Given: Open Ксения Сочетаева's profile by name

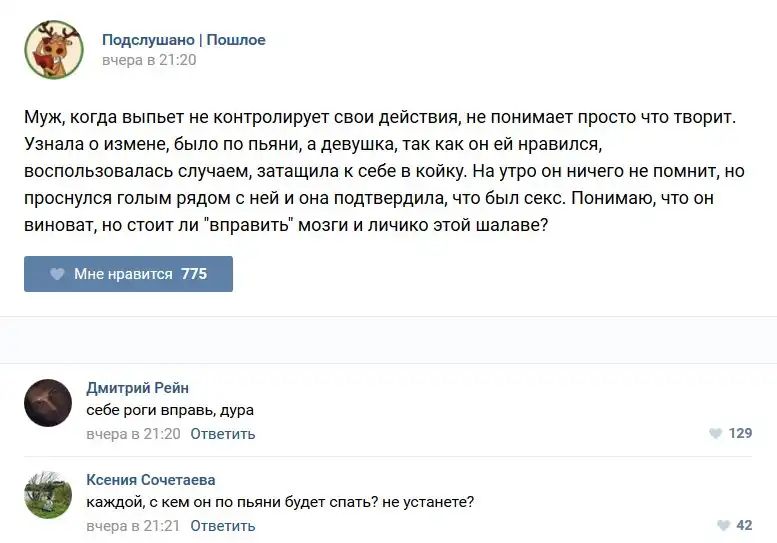Looking at the screenshot, I should click(151, 480).
